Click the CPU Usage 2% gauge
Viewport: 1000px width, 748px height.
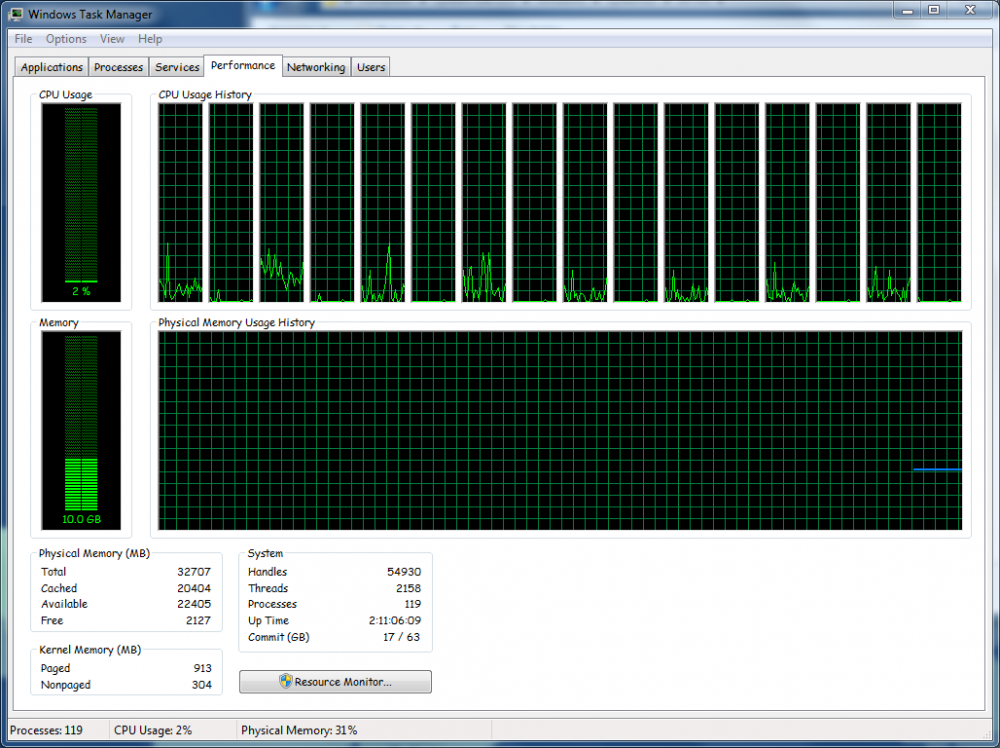click(x=81, y=202)
